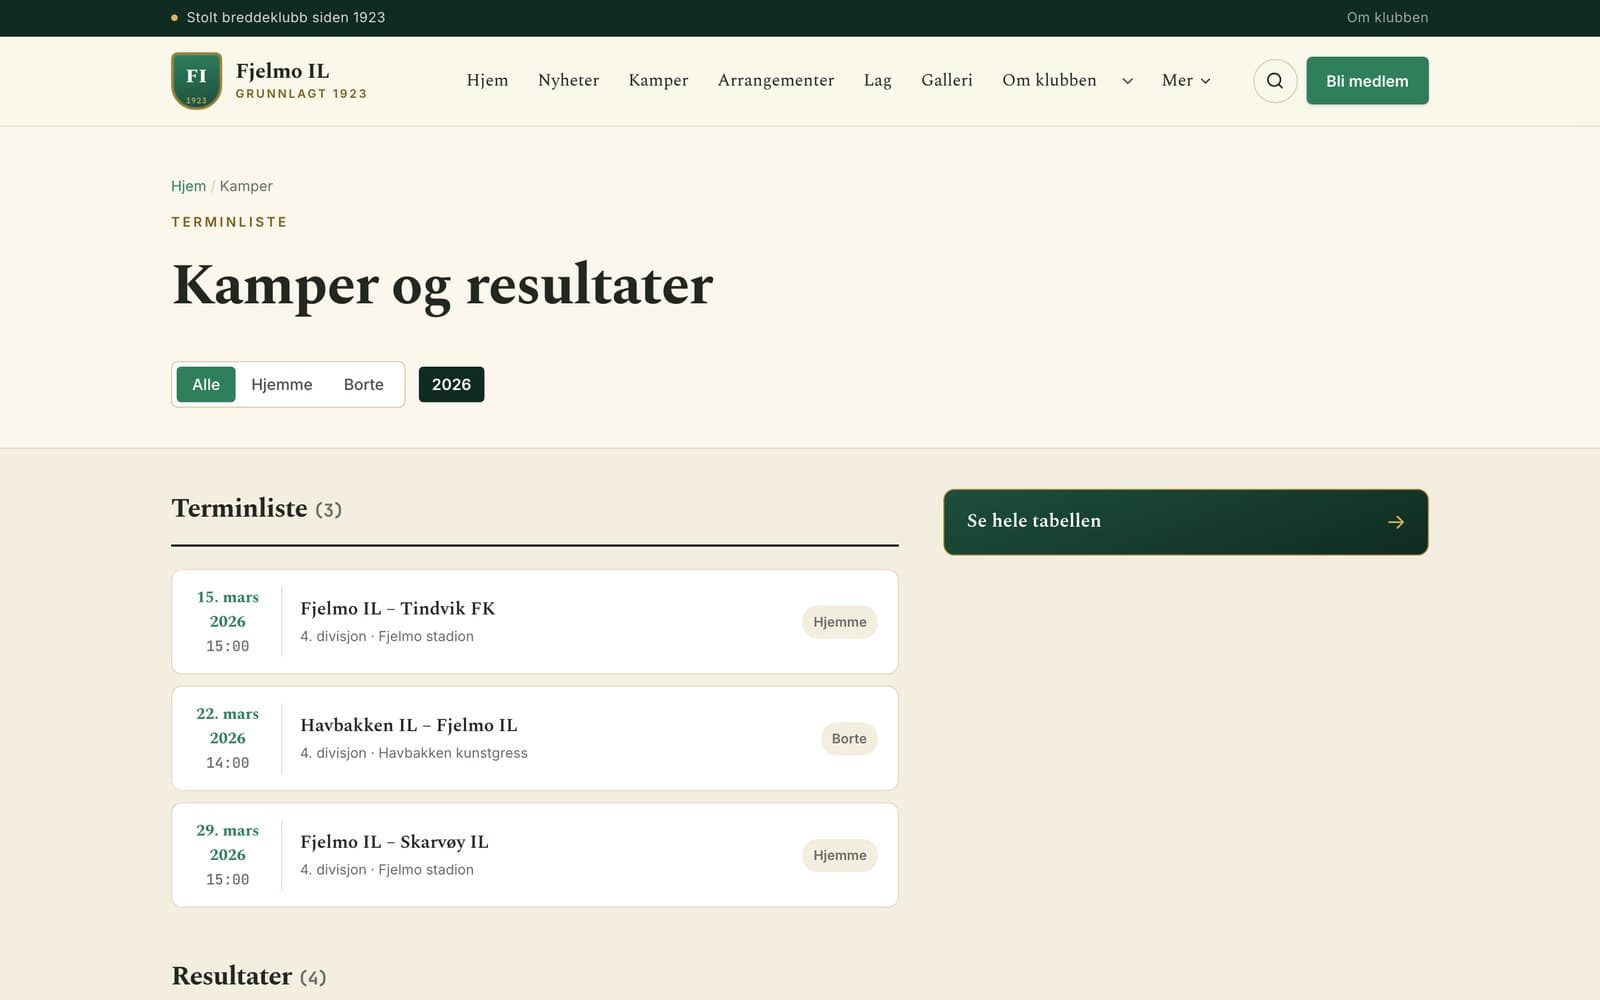Open the Nyheter nav item
The image size is (1600, 1000).
point(568,81)
